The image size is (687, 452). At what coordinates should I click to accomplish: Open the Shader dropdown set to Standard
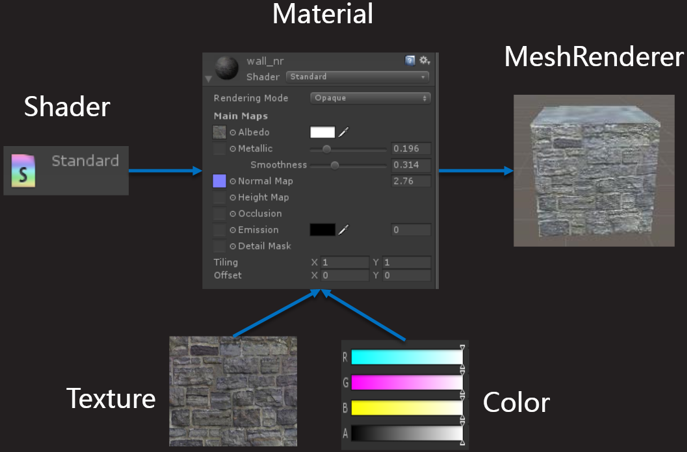[357, 76]
